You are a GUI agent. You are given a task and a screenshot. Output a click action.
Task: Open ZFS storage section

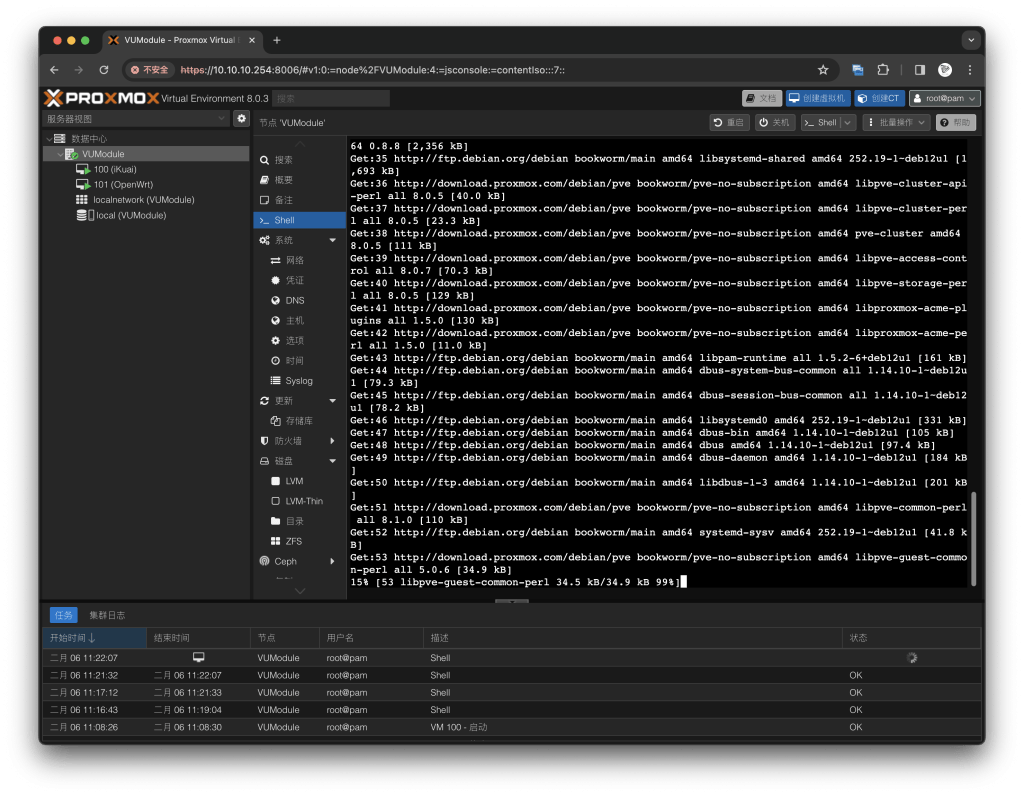pyautogui.click(x=293, y=541)
